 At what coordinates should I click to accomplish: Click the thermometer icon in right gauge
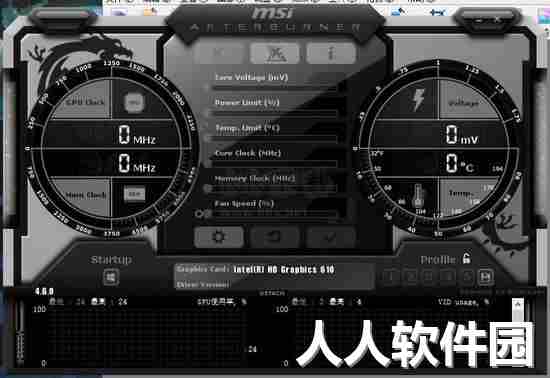tap(417, 196)
